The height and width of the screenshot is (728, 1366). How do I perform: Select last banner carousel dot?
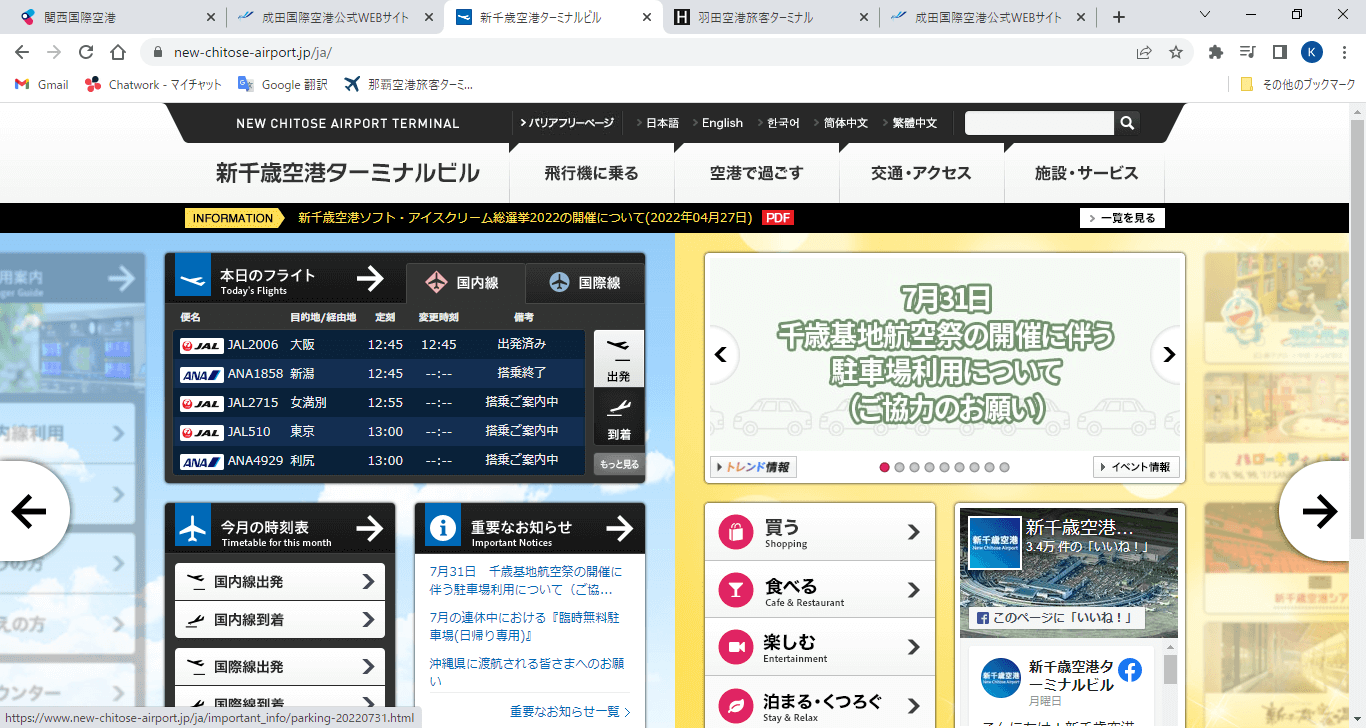tap(1005, 467)
